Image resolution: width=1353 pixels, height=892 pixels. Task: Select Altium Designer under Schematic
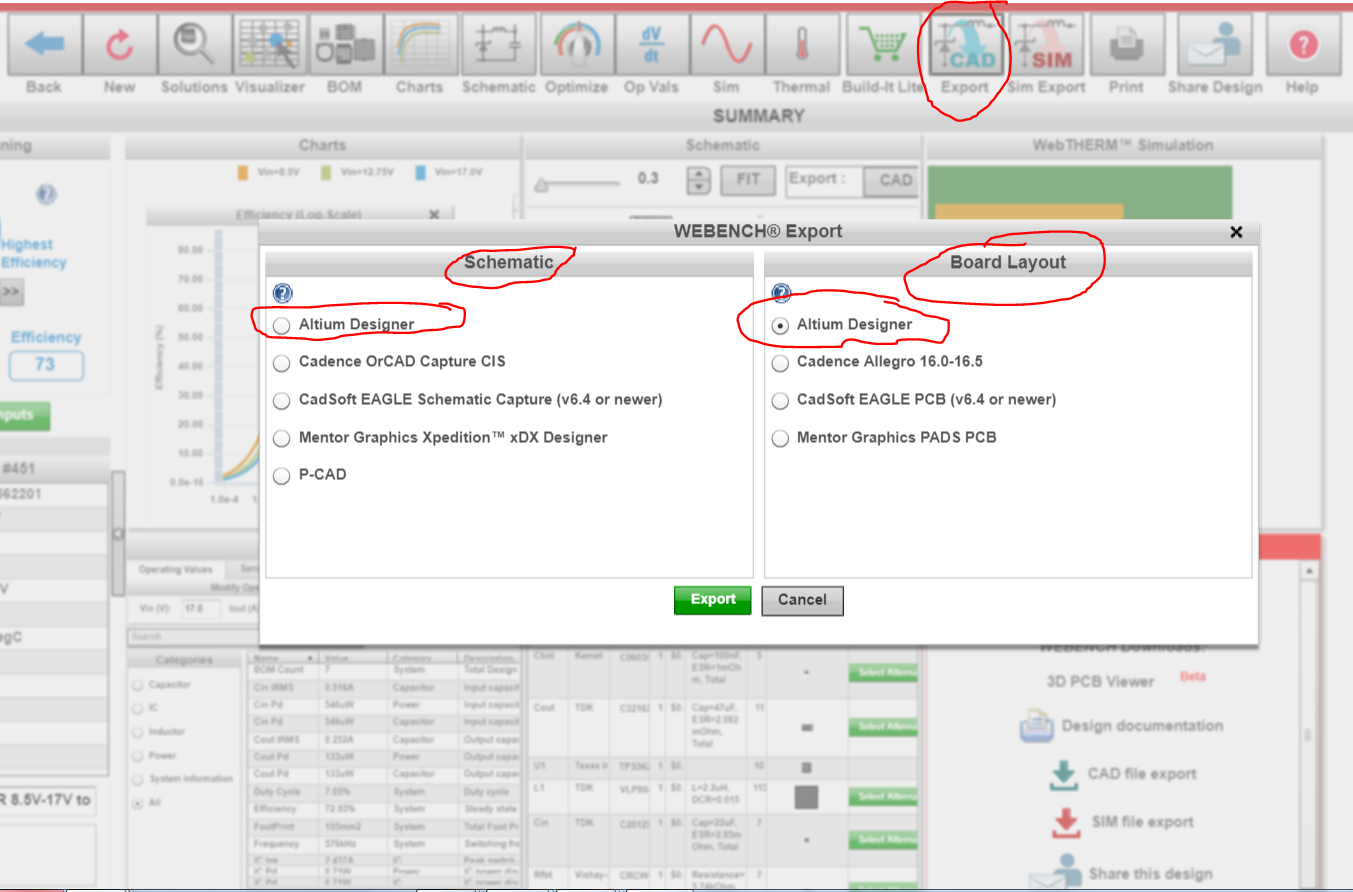(x=282, y=325)
